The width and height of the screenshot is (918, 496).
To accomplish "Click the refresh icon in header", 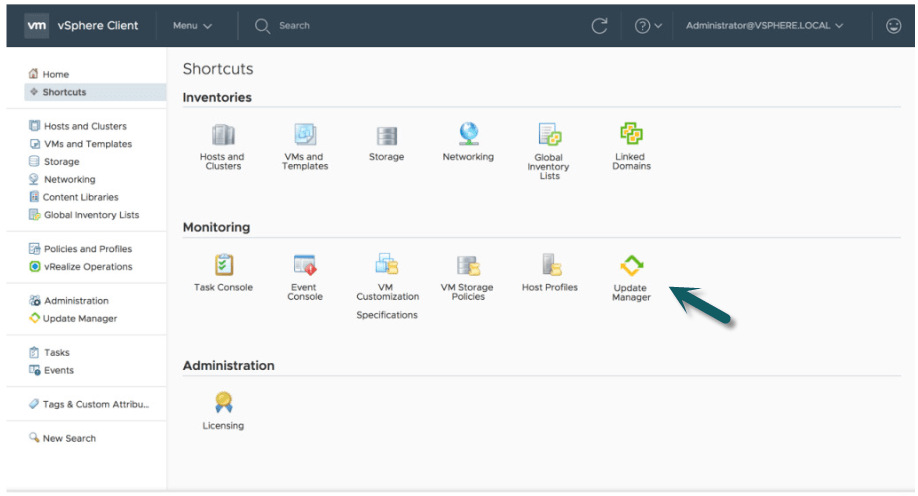I will 600,26.
